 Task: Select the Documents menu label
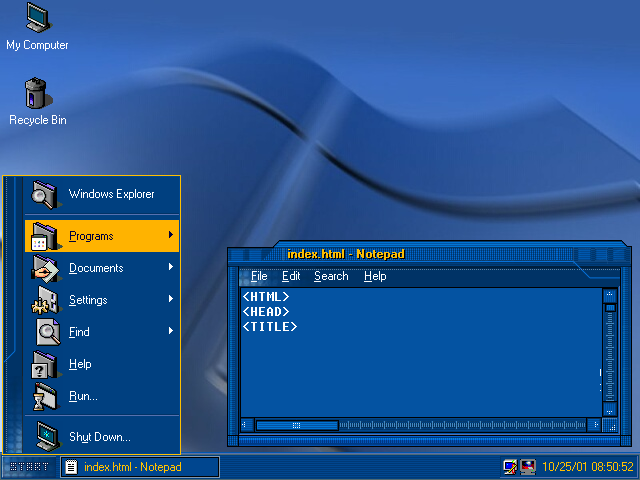(96, 268)
